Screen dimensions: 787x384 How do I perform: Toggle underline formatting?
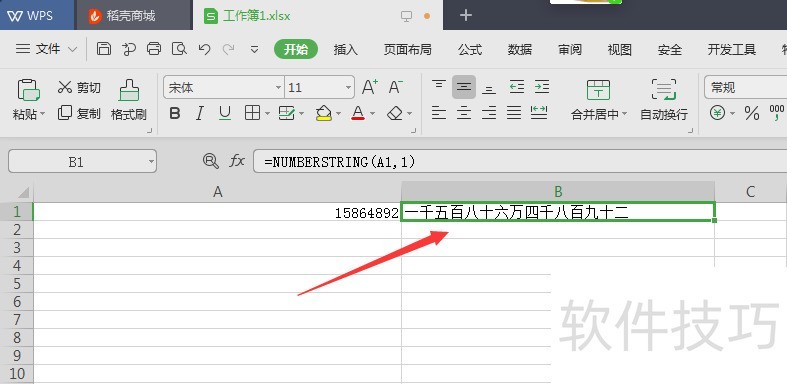click(x=225, y=113)
